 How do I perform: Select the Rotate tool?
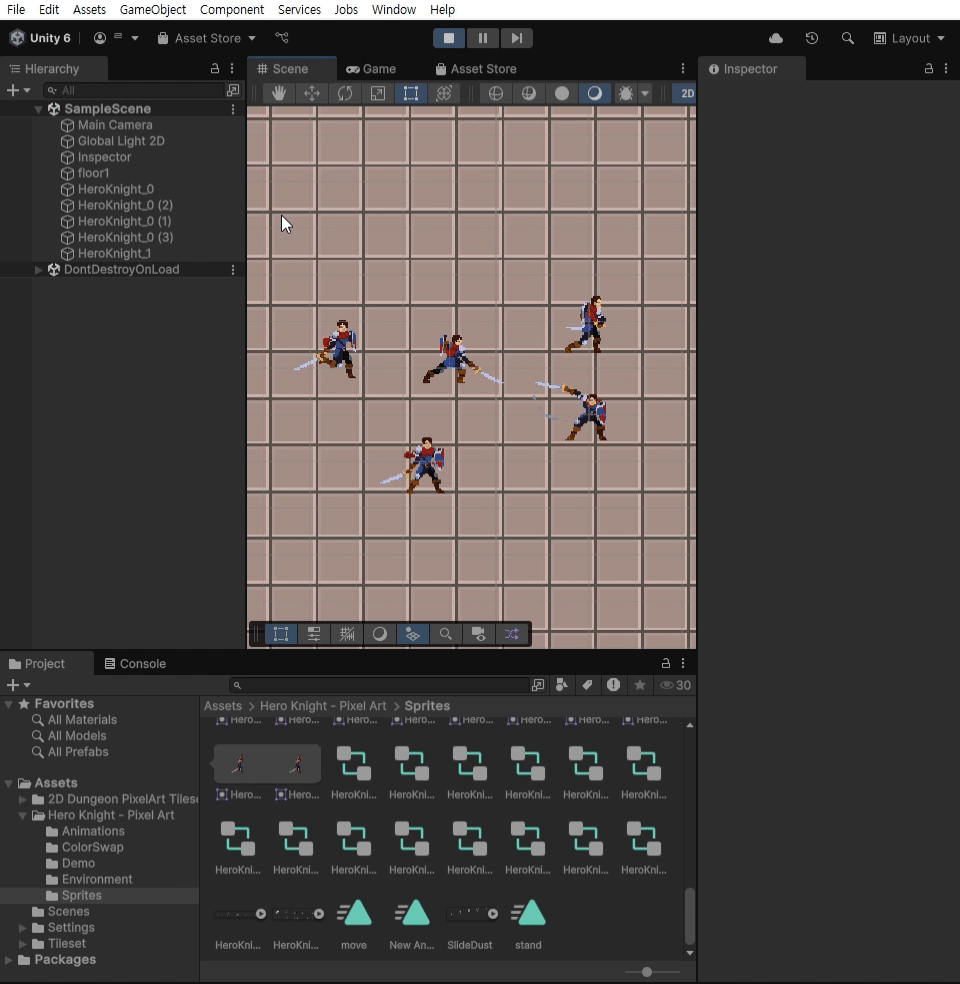click(x=344, y=94)
